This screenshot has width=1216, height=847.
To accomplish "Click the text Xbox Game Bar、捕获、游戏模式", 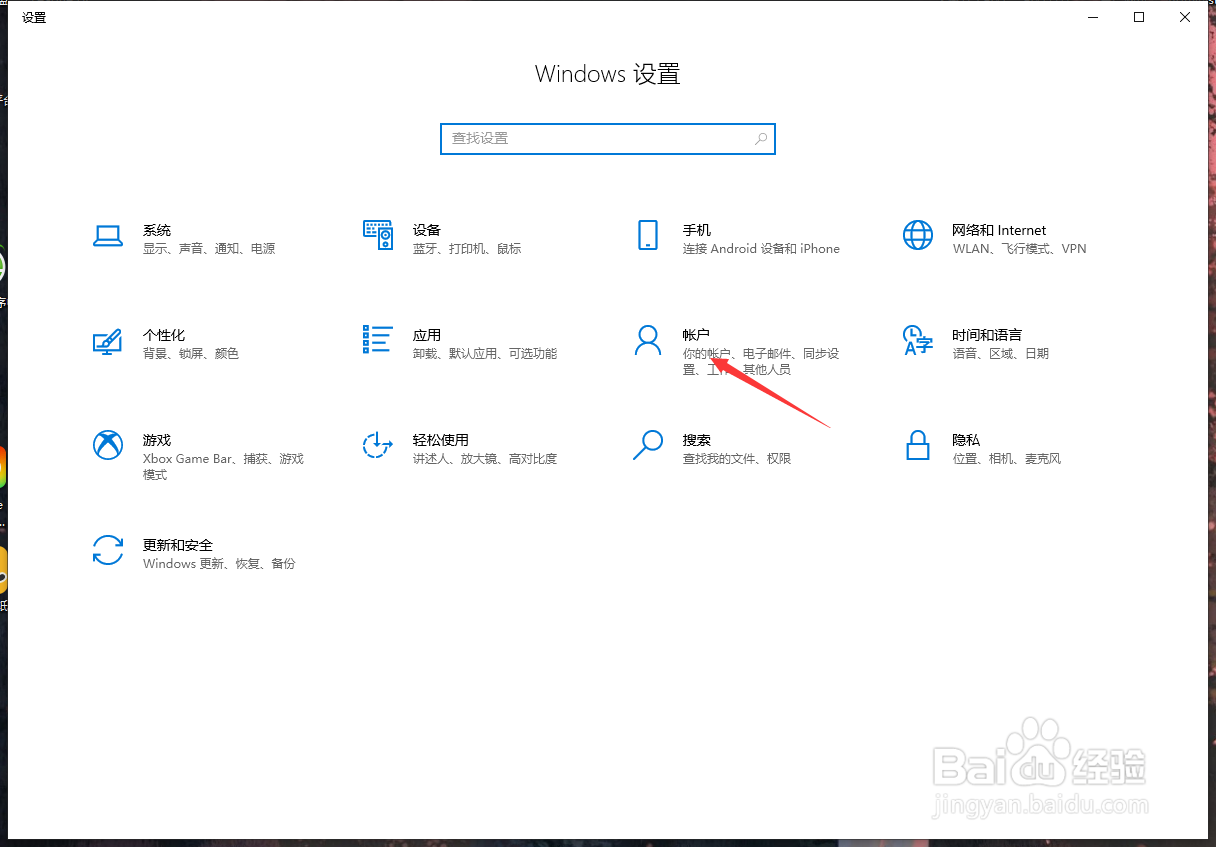I will pyautogui.click(x=223, y=467).
